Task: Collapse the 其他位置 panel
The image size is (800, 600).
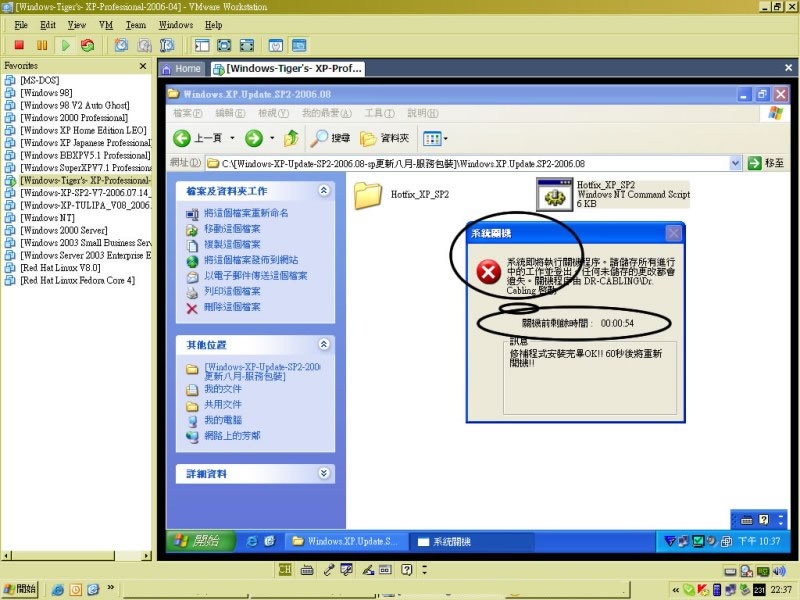Action: click(323, 344)
